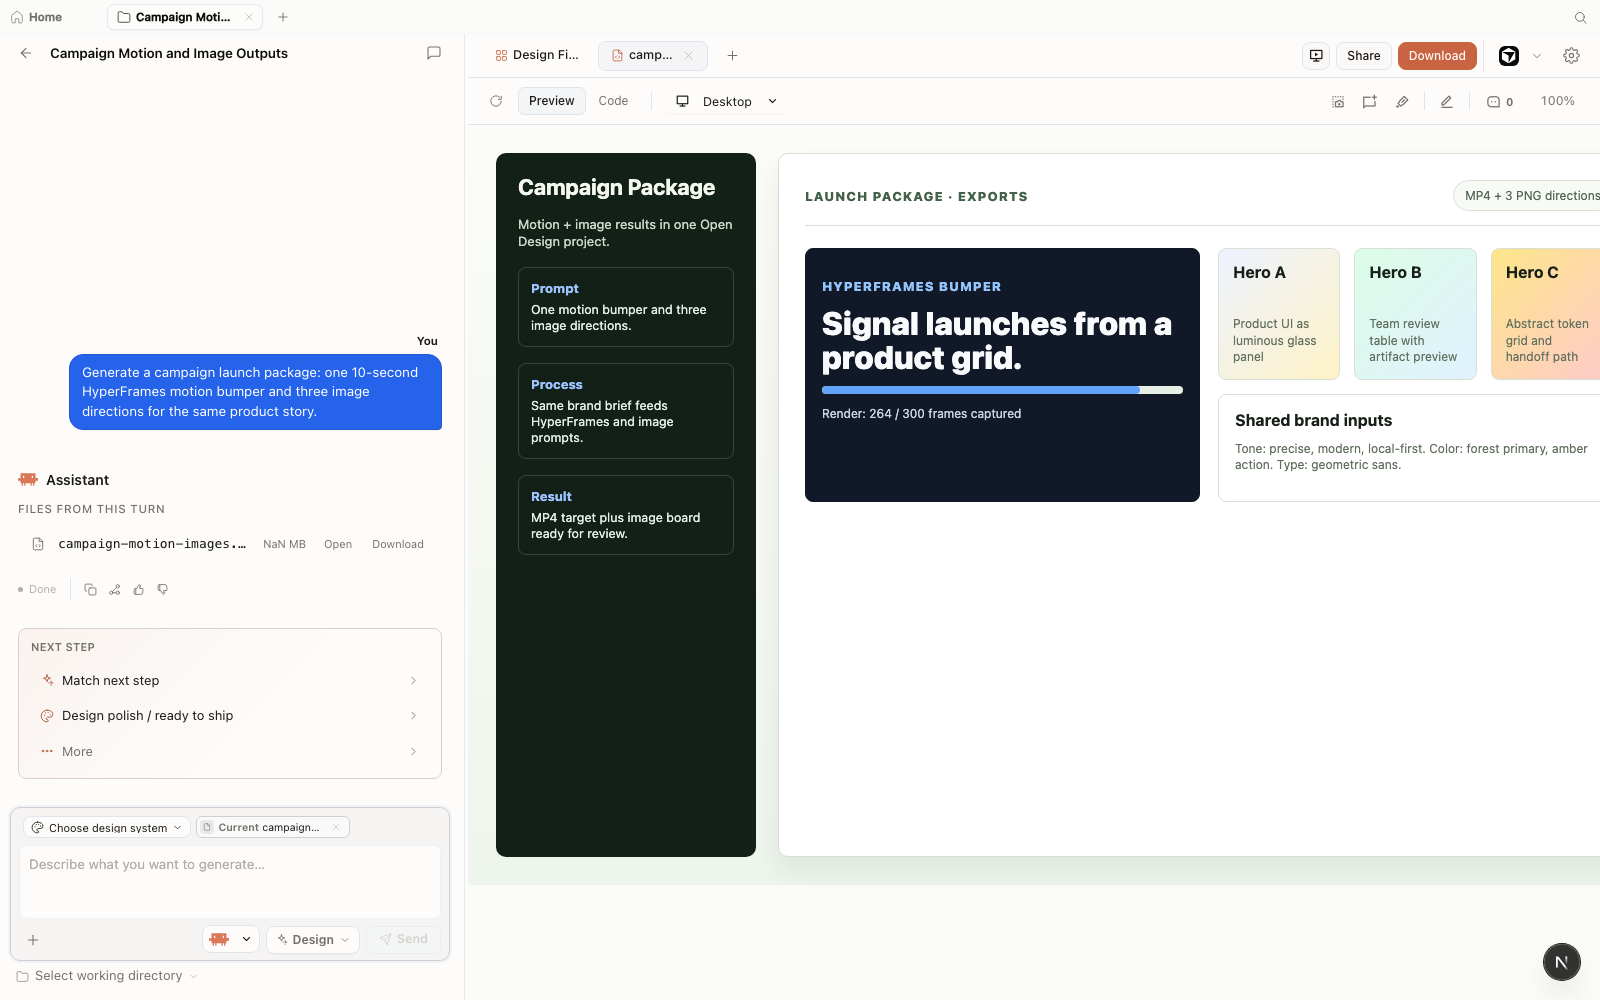The height and width of the screenshot is (1000, 1600).
Task: Click the present screen icon beside Share
Action: [1316, 56]
